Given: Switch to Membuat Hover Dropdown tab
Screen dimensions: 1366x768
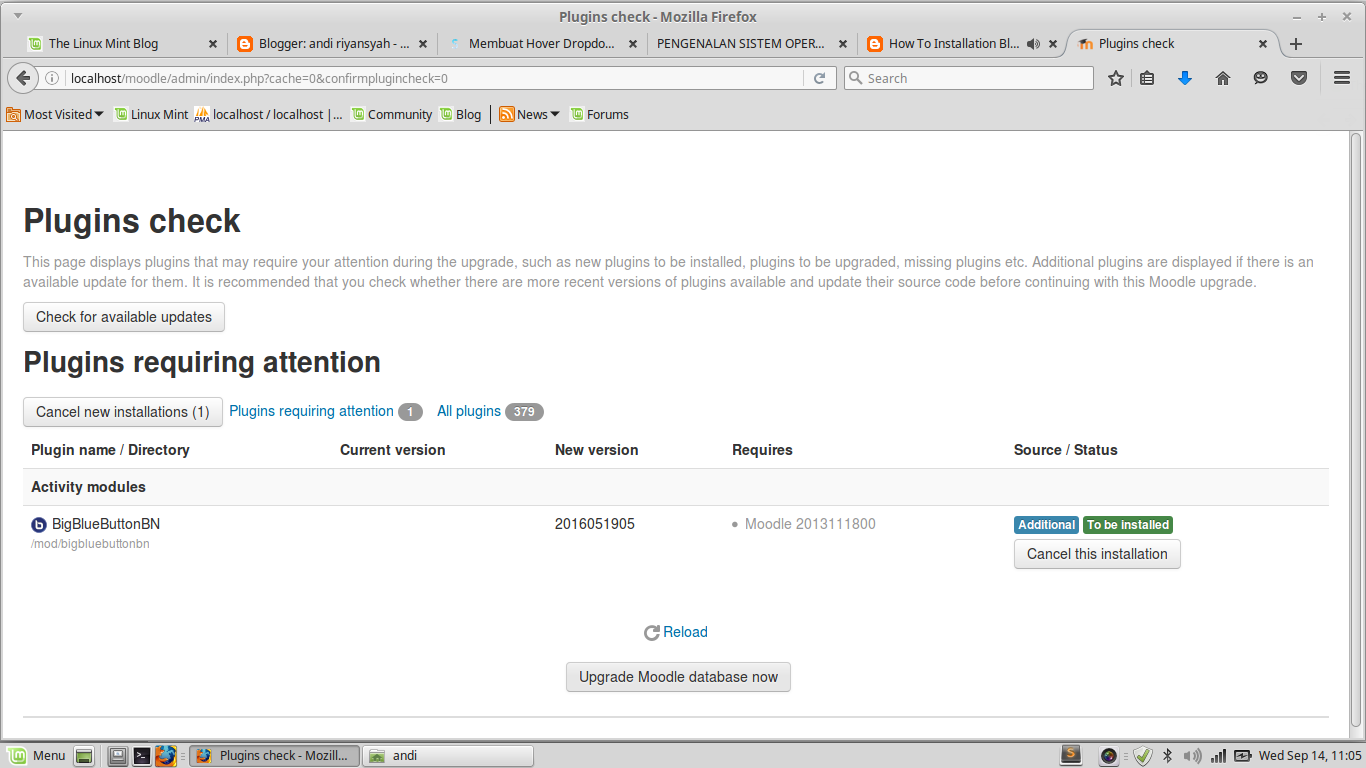Looking at the screenshot, I should click(x=541, y=44).
